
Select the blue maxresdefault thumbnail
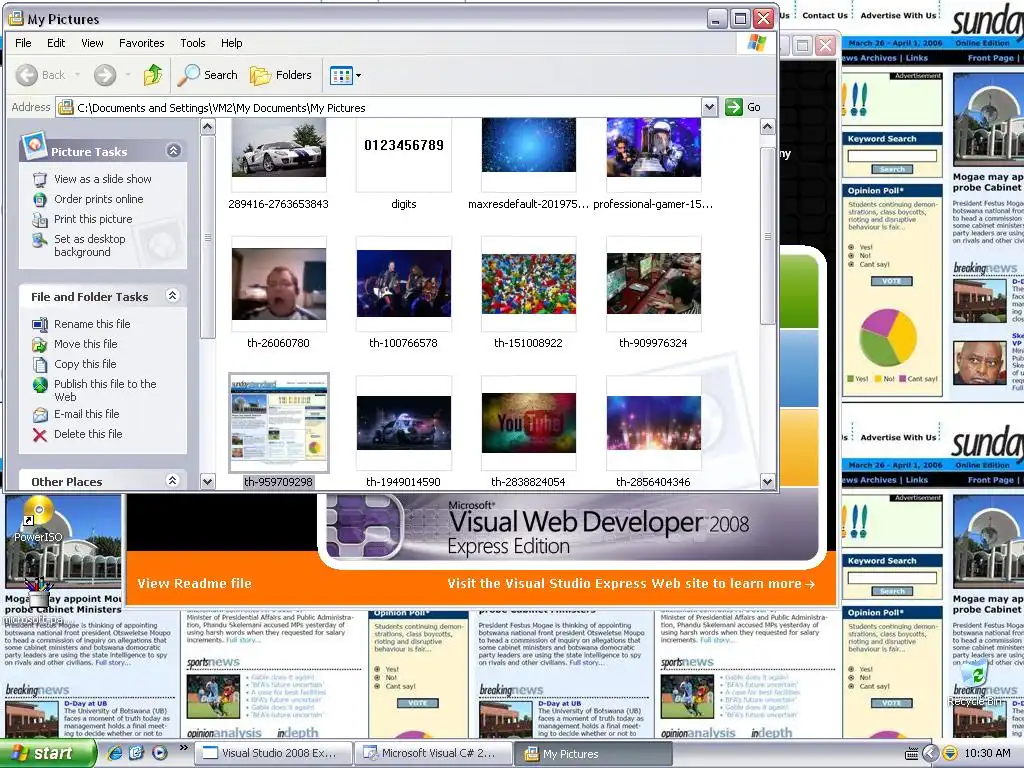pos(528,146)
